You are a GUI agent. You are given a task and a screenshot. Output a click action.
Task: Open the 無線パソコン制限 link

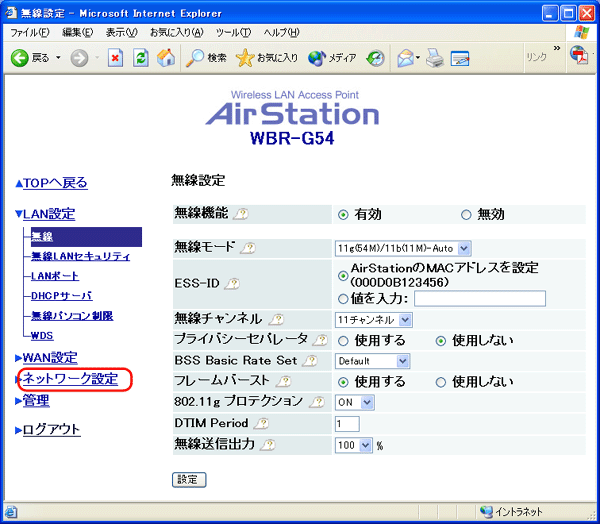click(72, 316)
